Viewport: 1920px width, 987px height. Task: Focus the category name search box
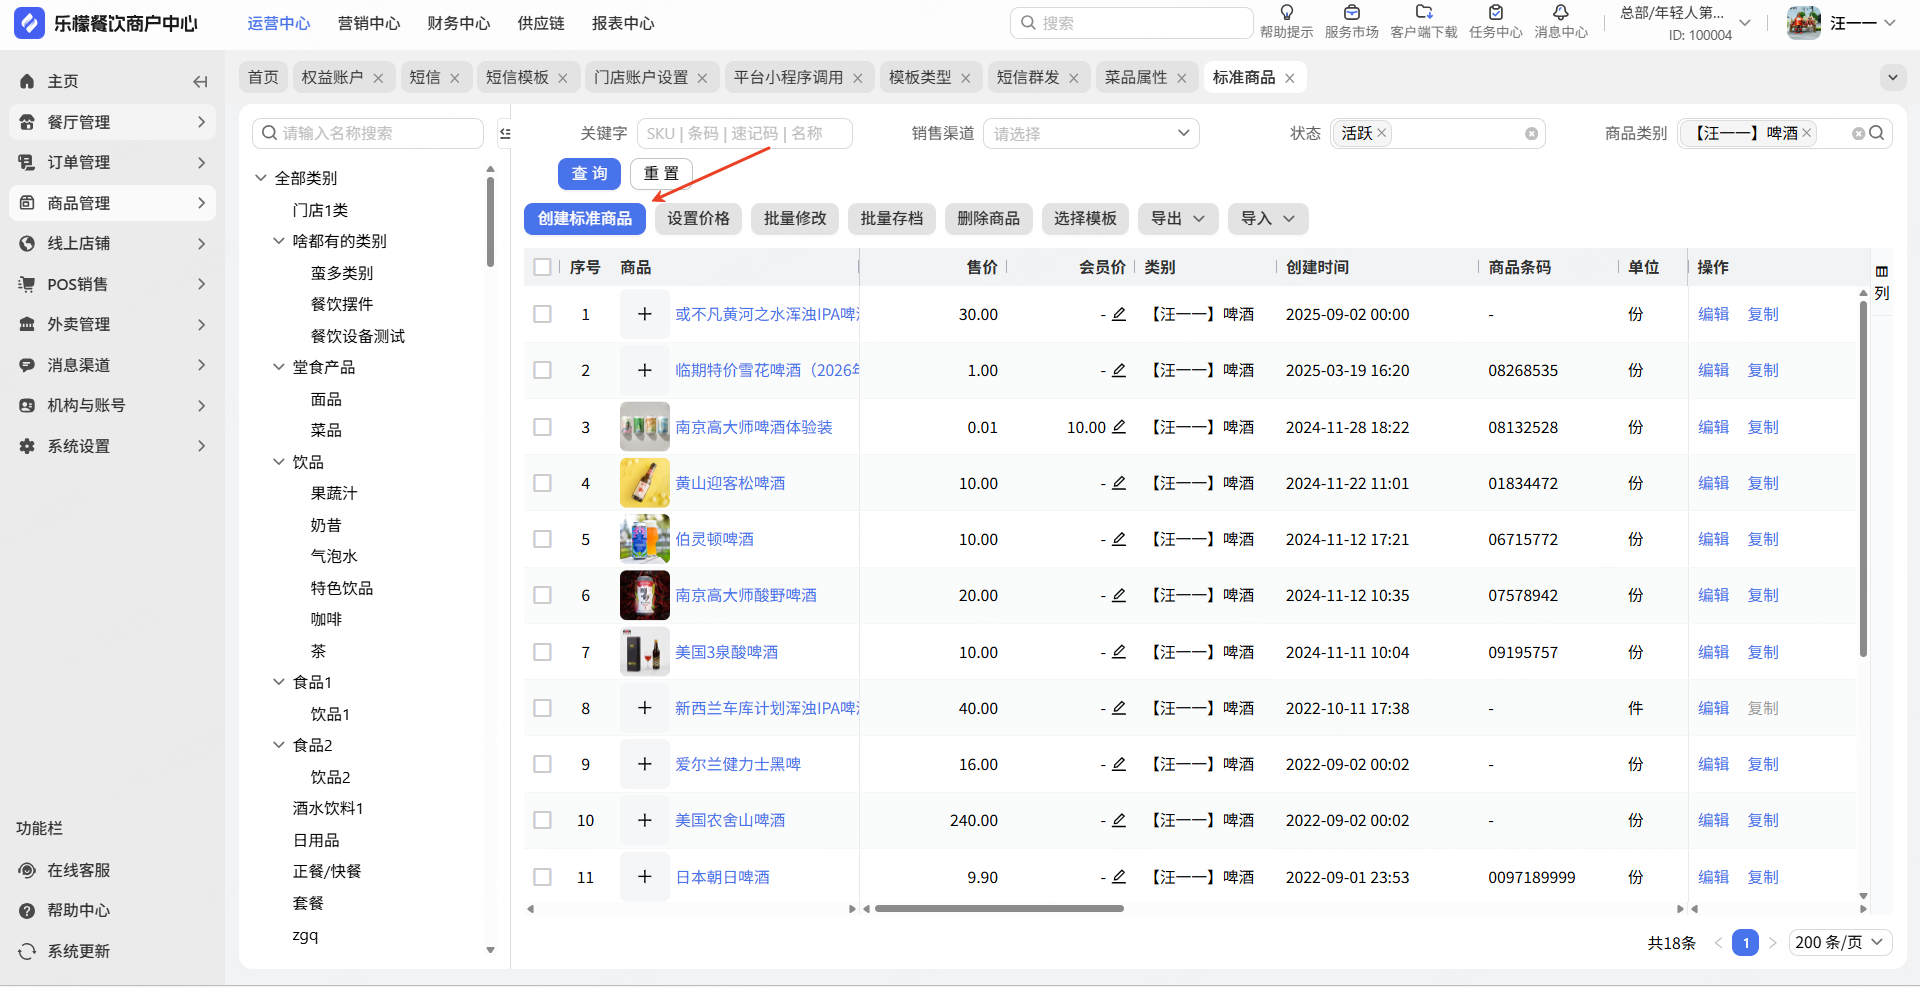point(368,133)
